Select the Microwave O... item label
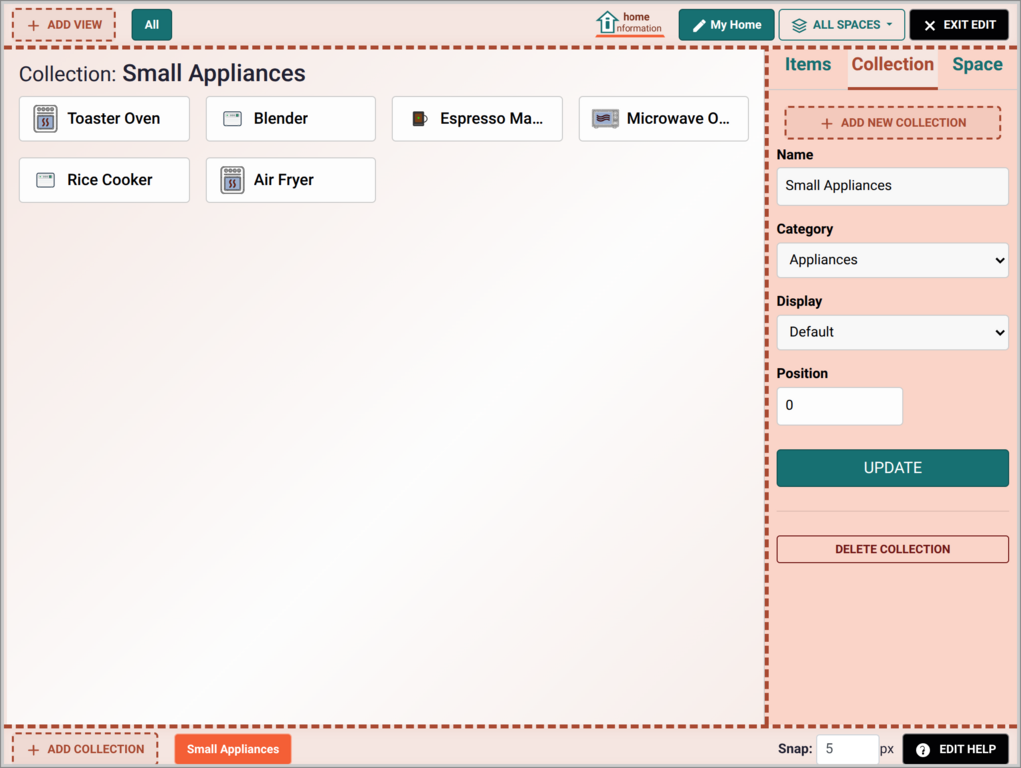Screen dimensions: 1021x768 click(x=678, y=119)
